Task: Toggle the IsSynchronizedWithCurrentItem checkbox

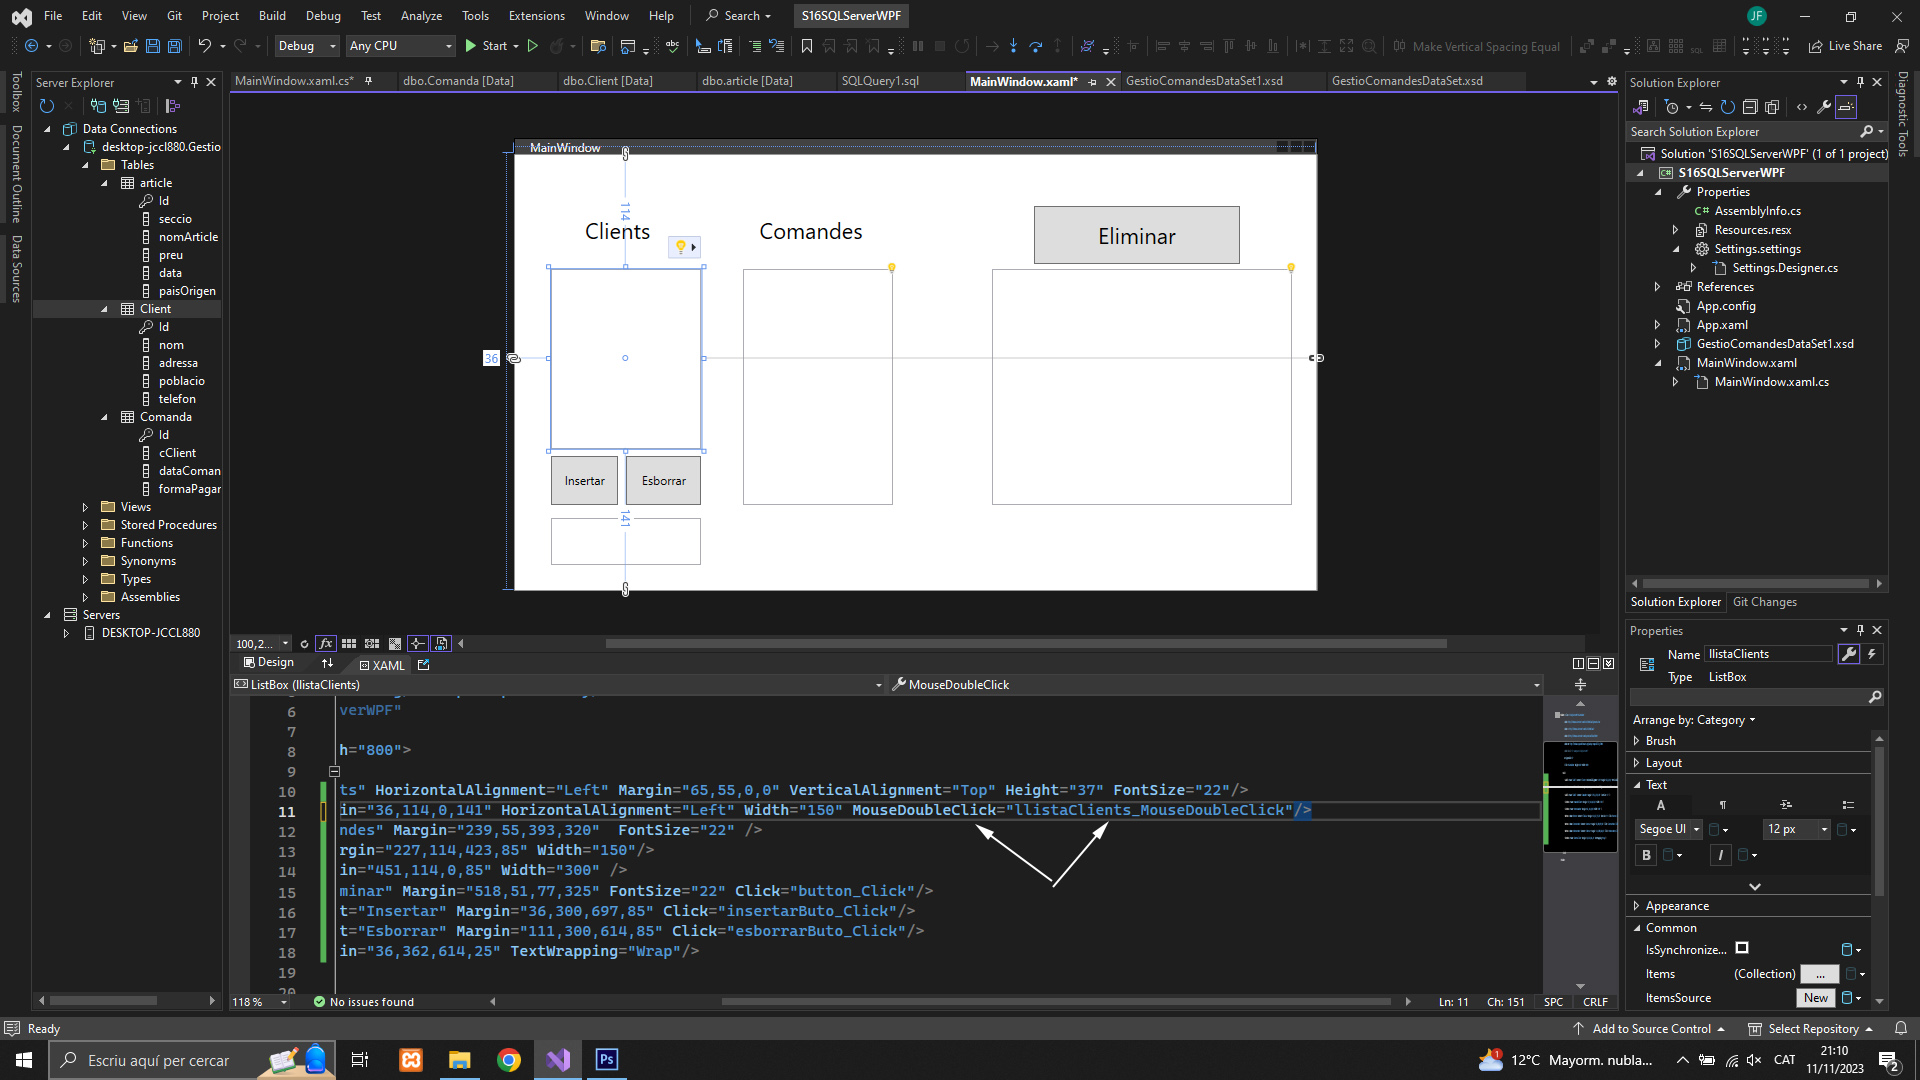Action: point(1742,949)
